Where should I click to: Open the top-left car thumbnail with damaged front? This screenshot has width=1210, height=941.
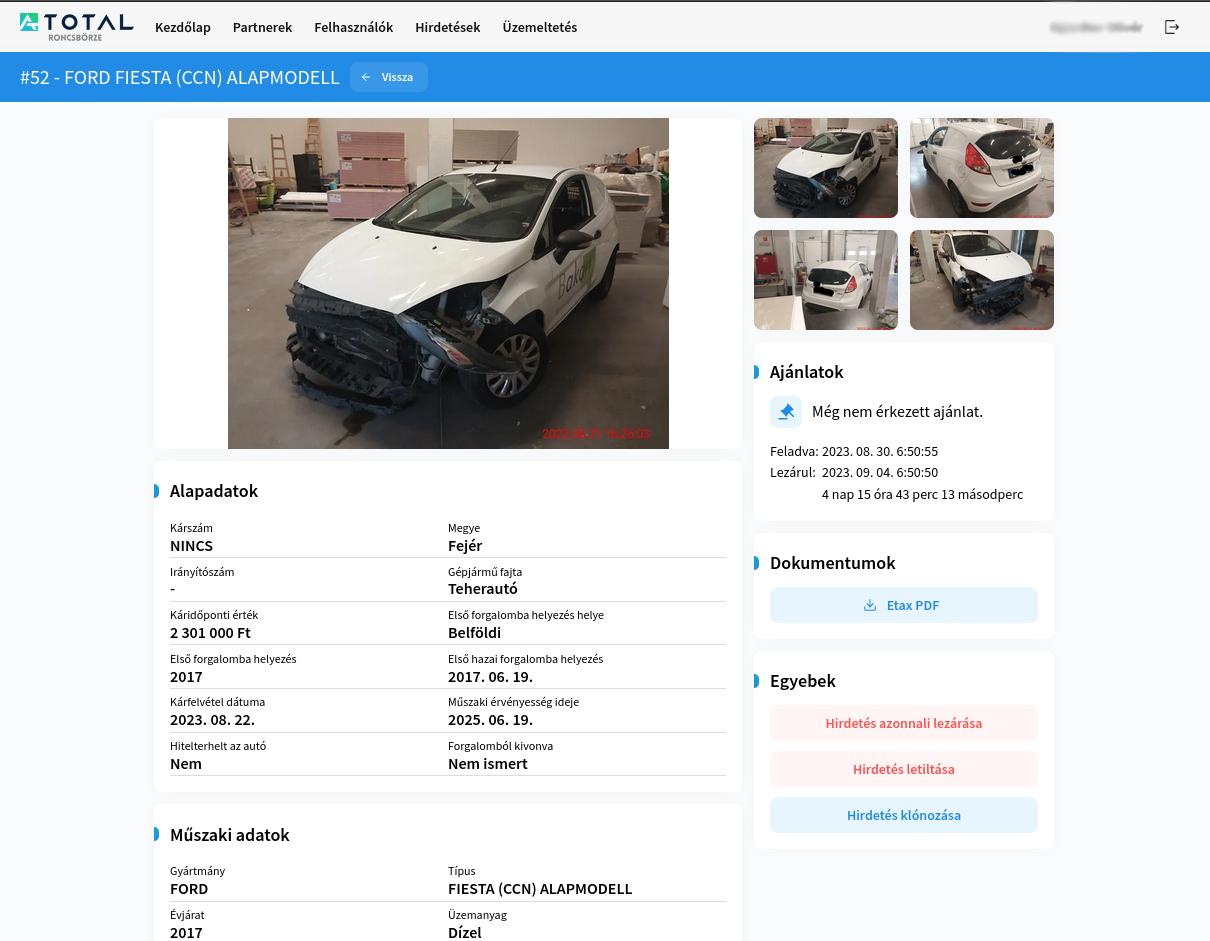[825, 167]
